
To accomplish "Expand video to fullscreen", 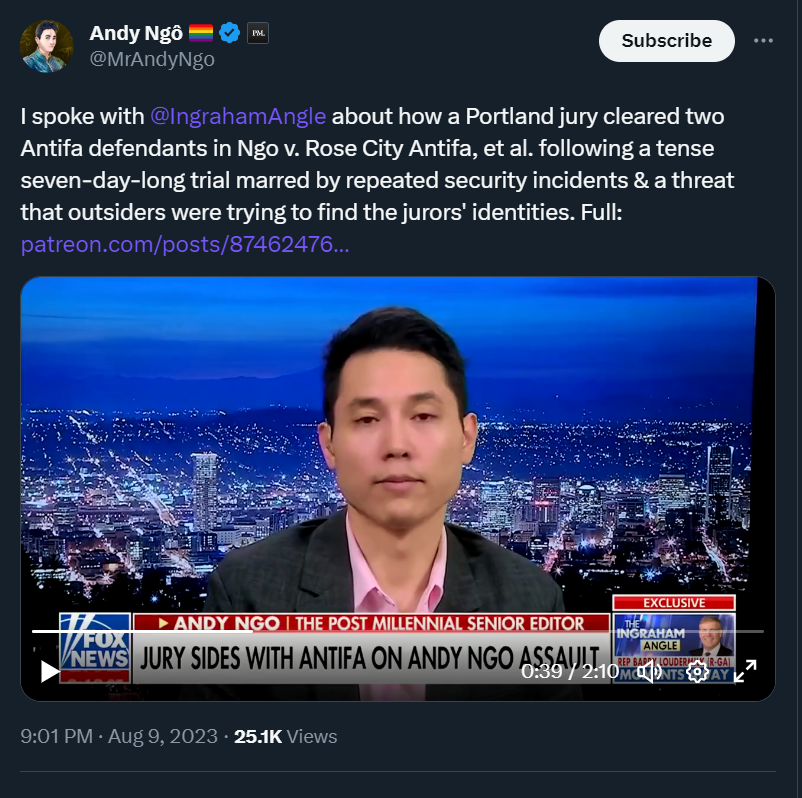I will 745,671.
